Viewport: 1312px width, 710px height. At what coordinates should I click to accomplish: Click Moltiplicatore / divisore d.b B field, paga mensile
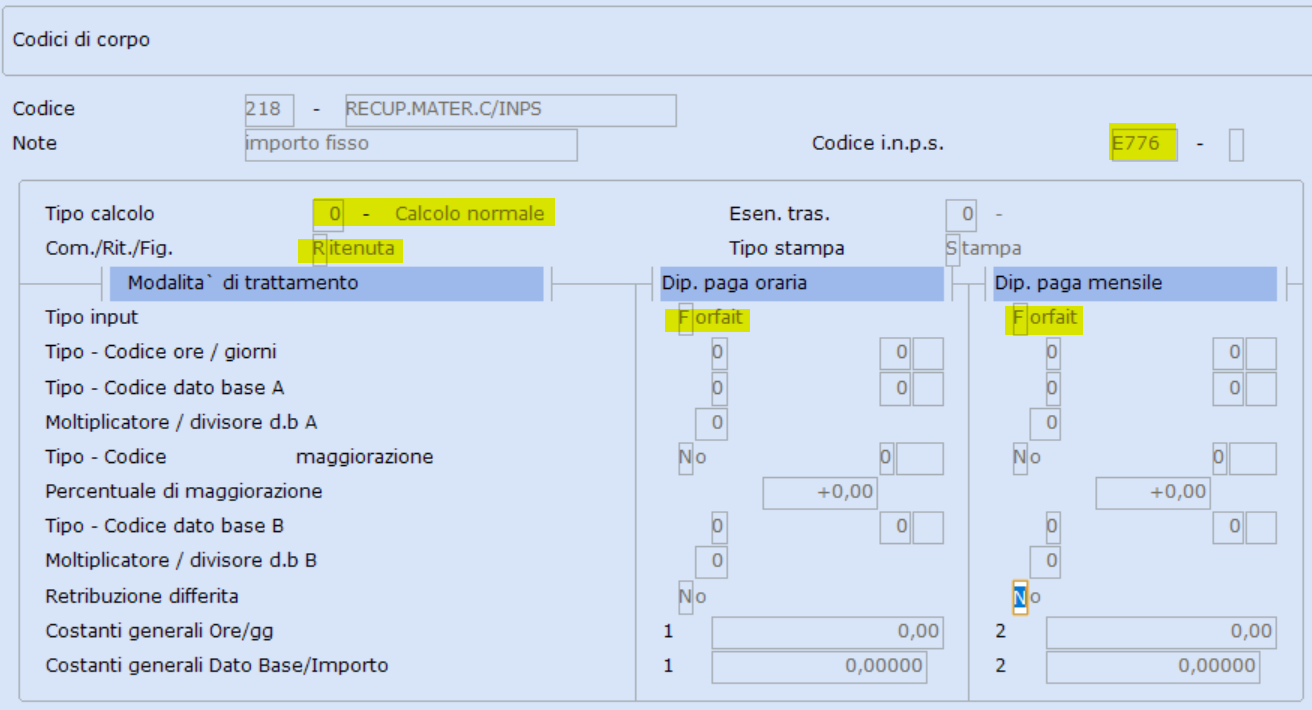pyautogui.click(x=1044, y=562)
